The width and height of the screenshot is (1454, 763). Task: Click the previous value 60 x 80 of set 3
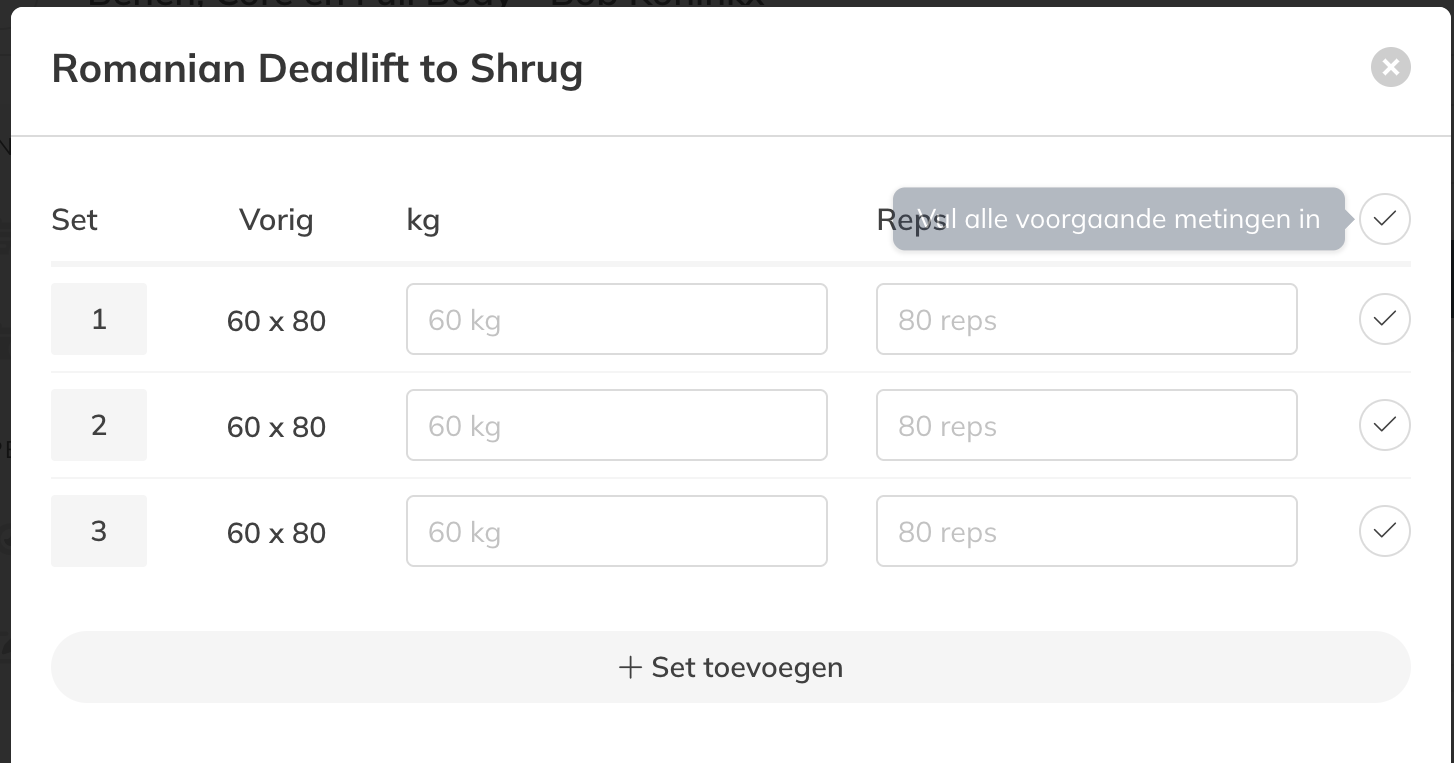[x=276, y=533]
